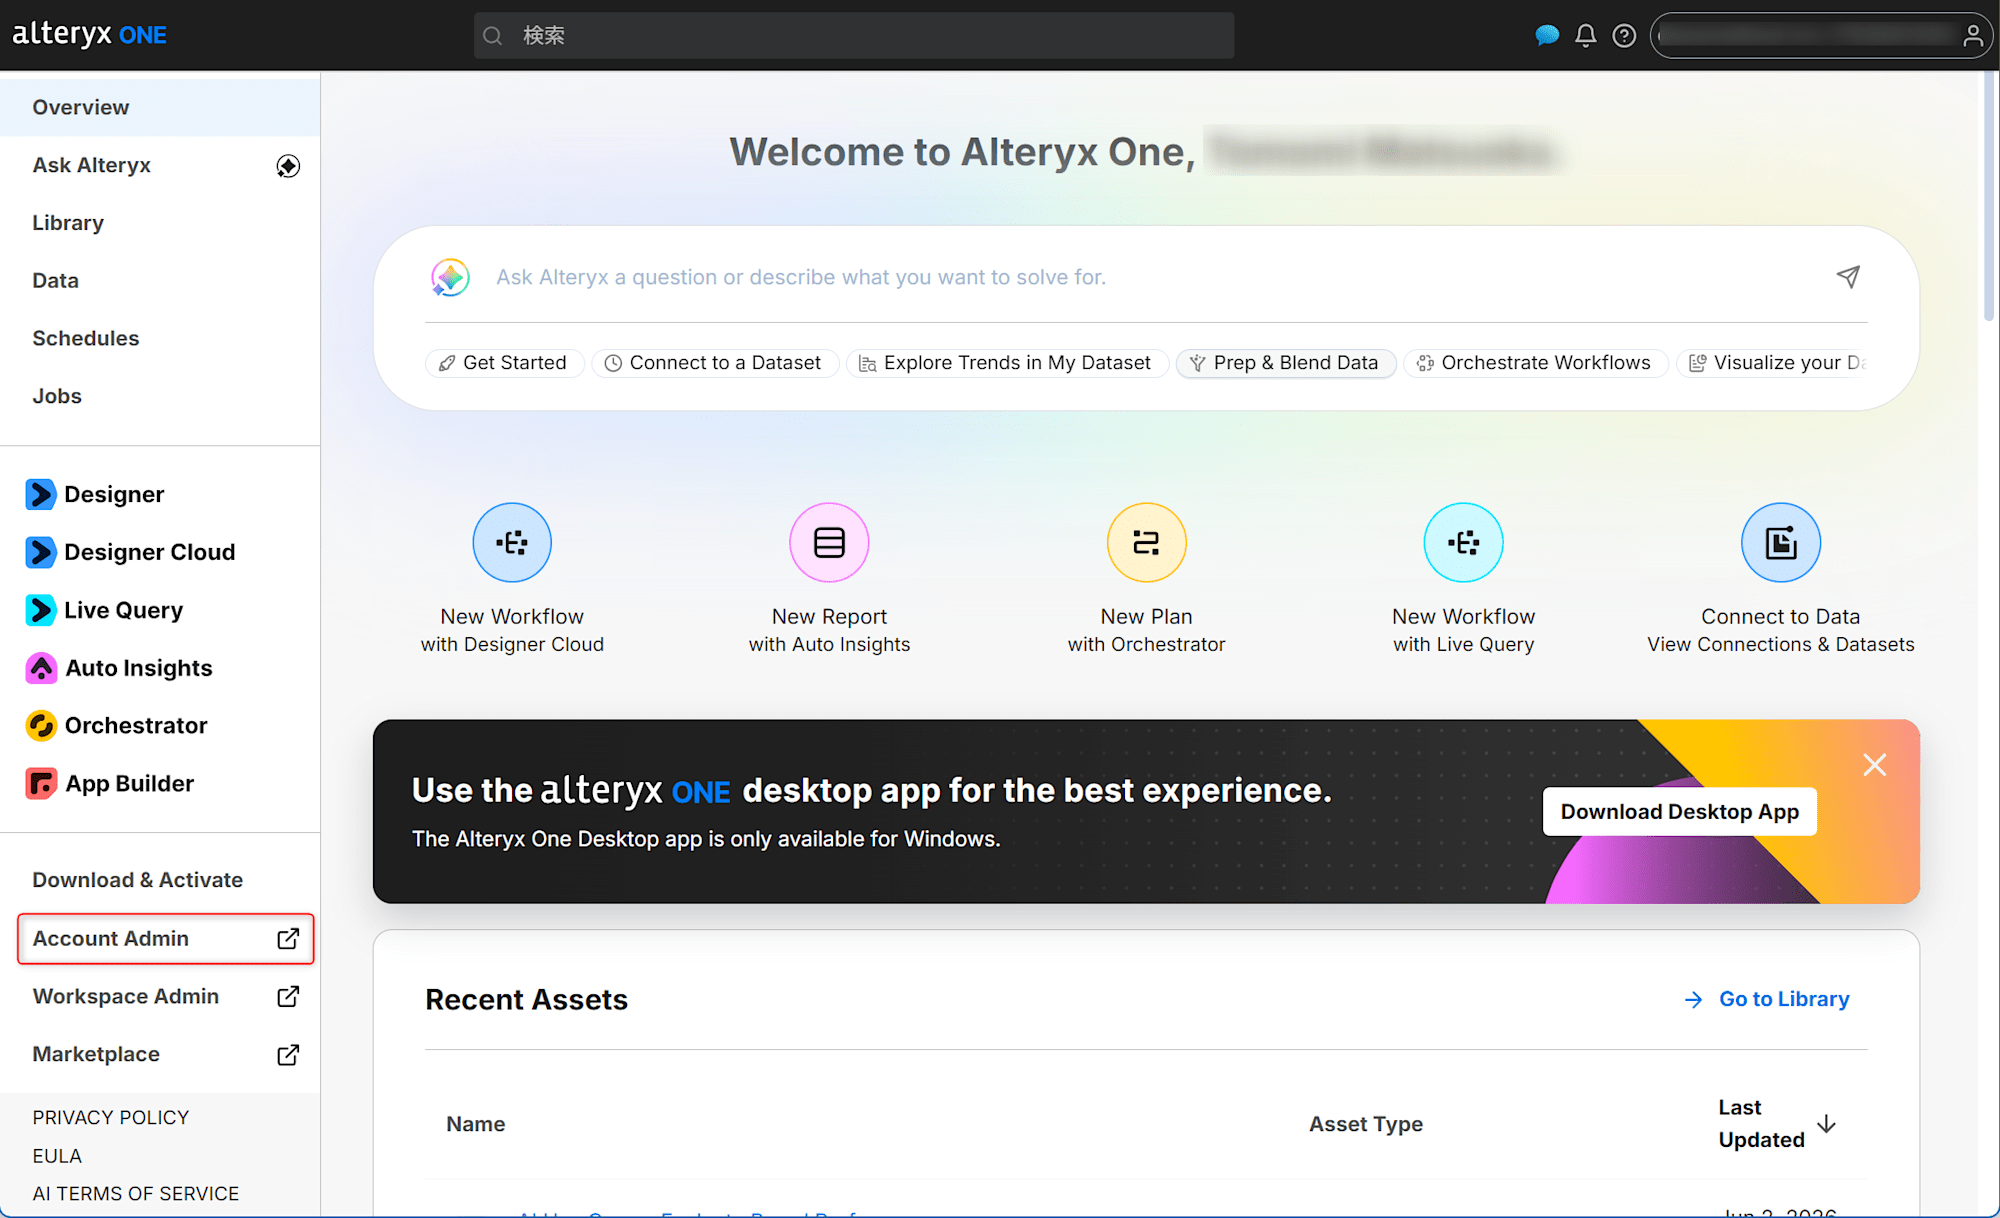
Task: Follow Go to Library link
Action: [1767, 999]
